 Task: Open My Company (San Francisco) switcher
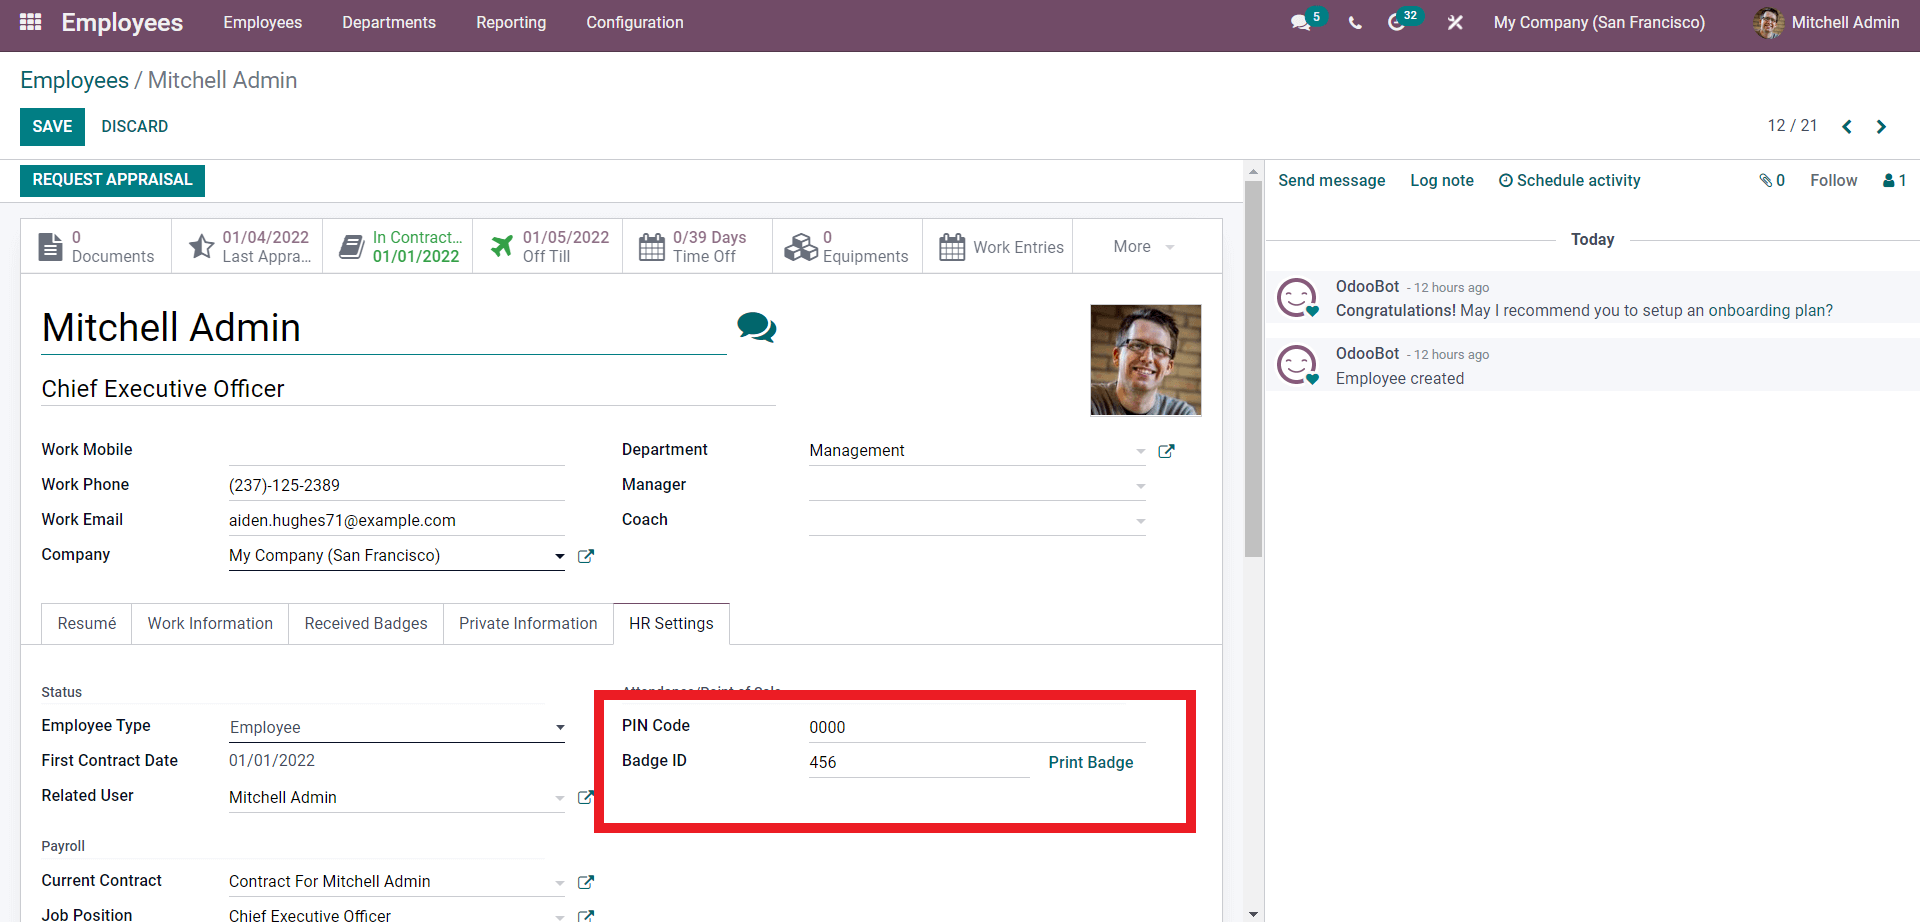point(1599,22)
